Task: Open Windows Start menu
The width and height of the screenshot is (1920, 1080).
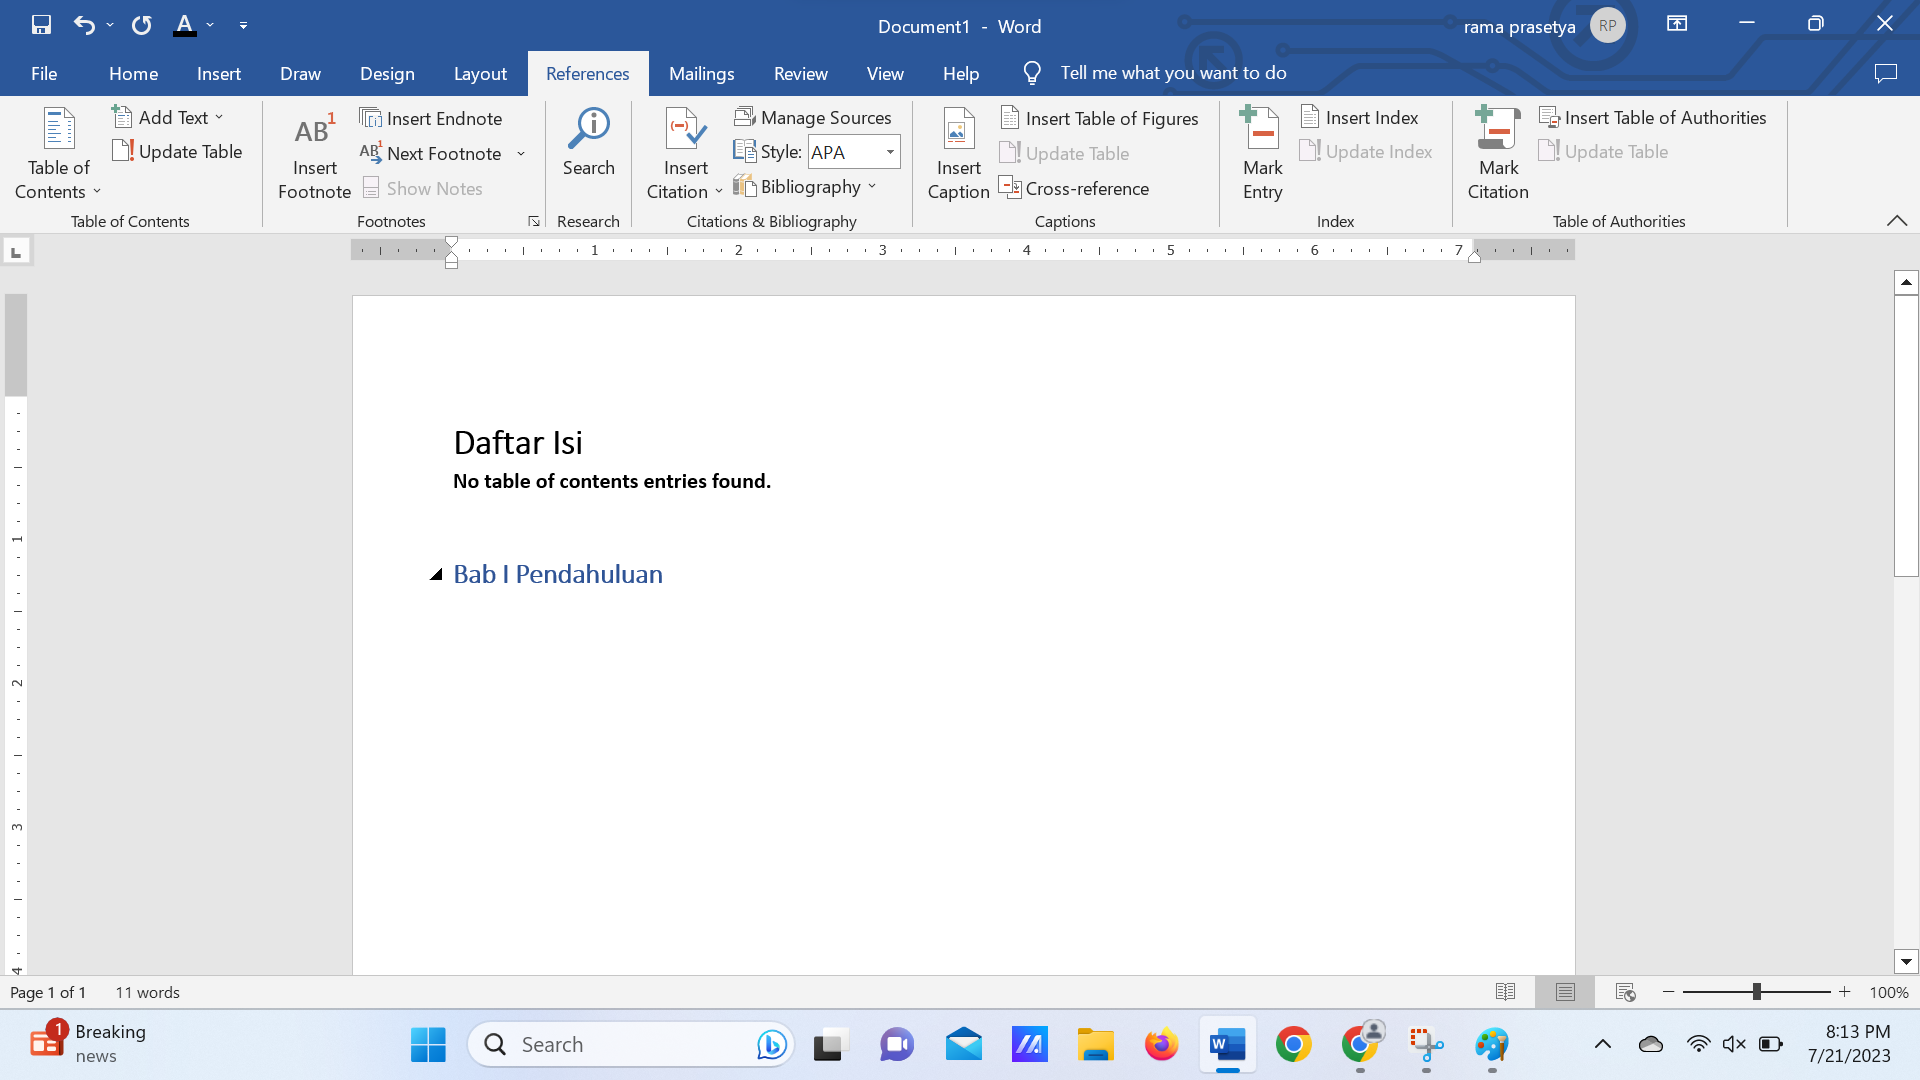Action: [428, 1045]
